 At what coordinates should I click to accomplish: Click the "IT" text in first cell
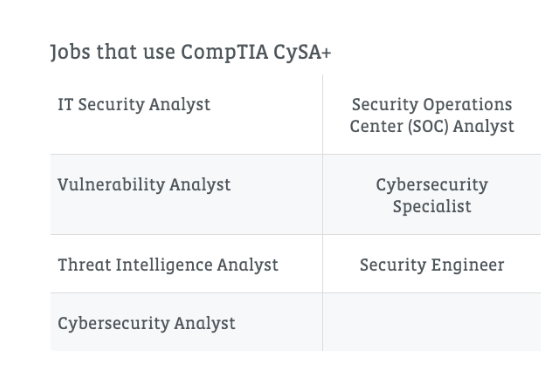tap(65, 104)
